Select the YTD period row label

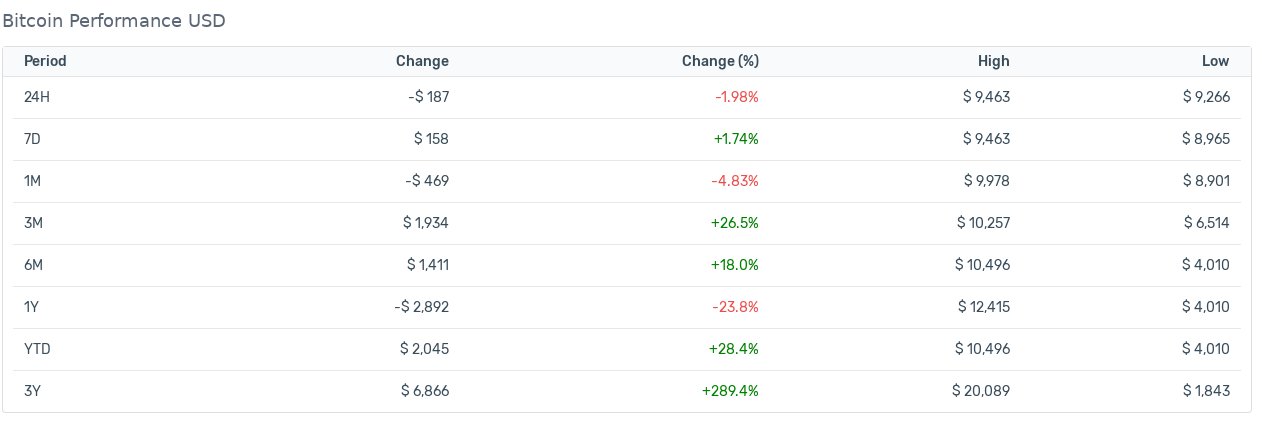click(37, 349)
